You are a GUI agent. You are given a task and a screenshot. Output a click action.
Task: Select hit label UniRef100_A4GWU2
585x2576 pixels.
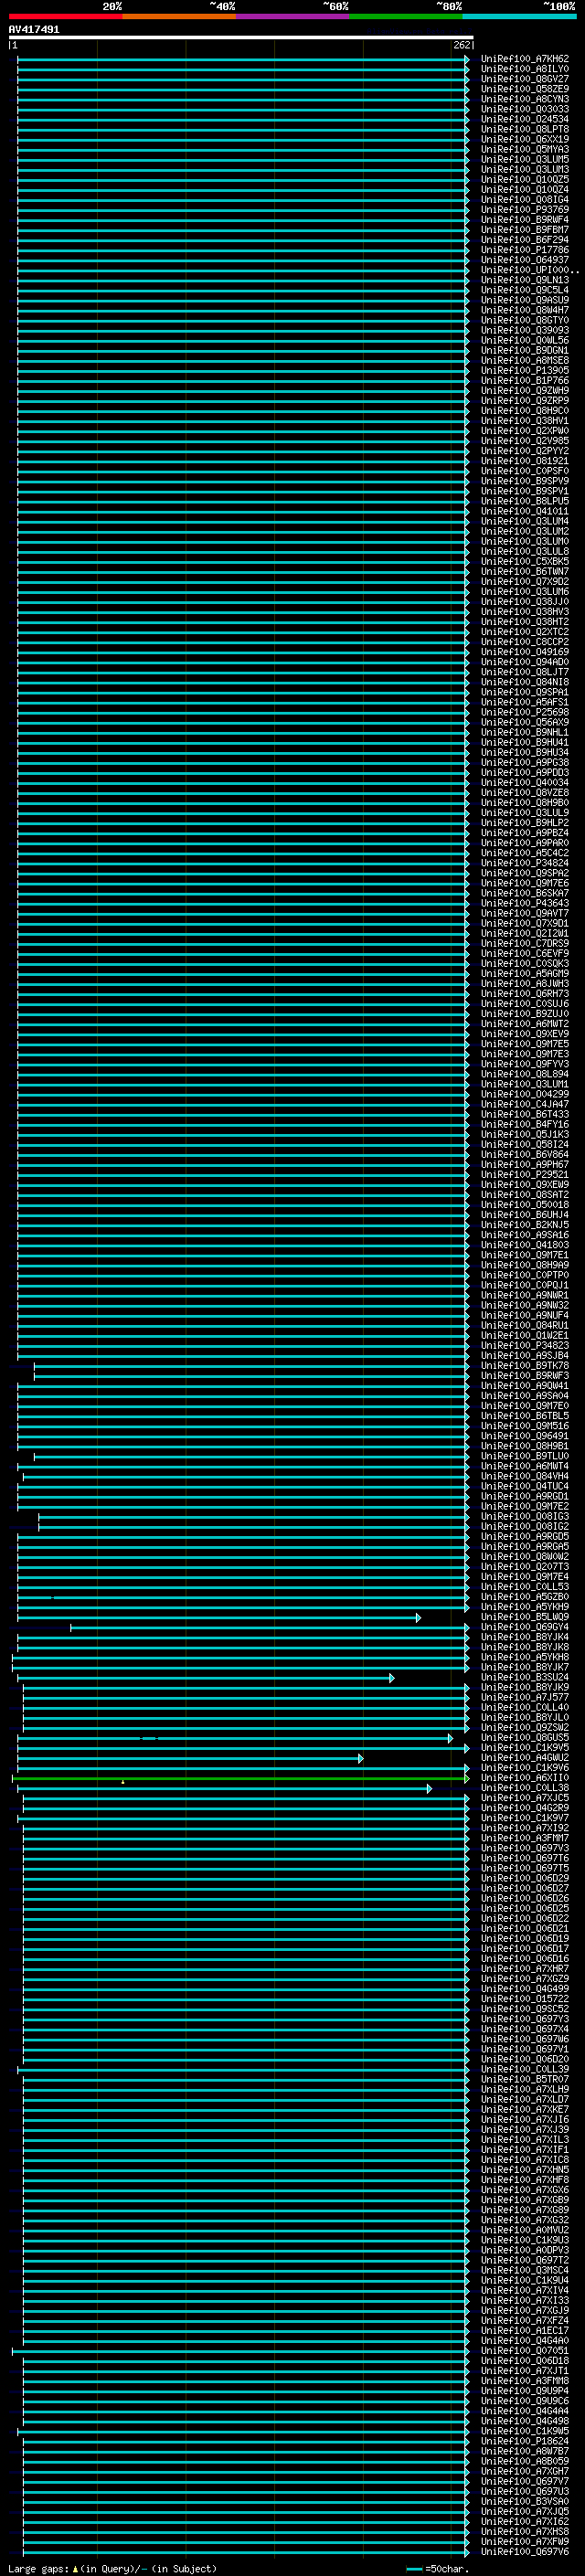(x=525, y=1757)
